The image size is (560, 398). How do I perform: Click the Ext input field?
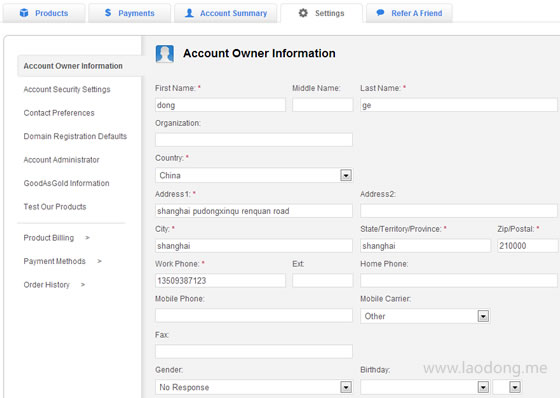pos(322,281)
